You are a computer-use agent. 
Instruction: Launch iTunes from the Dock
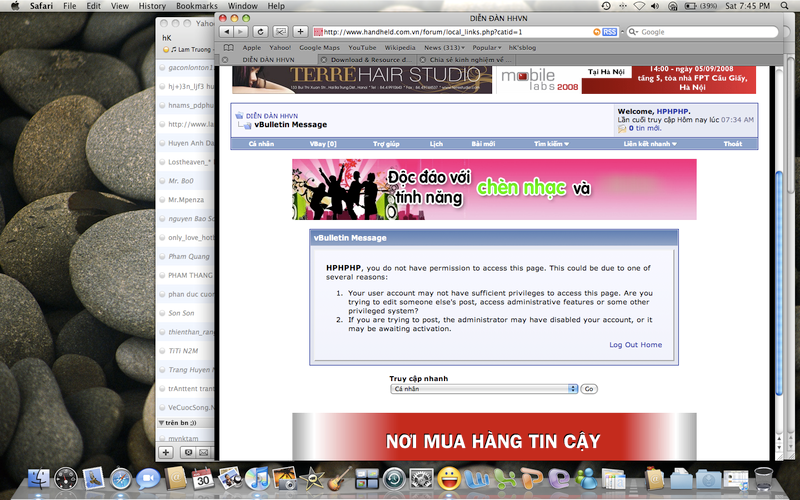pyautogui.click(x=257, y=479)
